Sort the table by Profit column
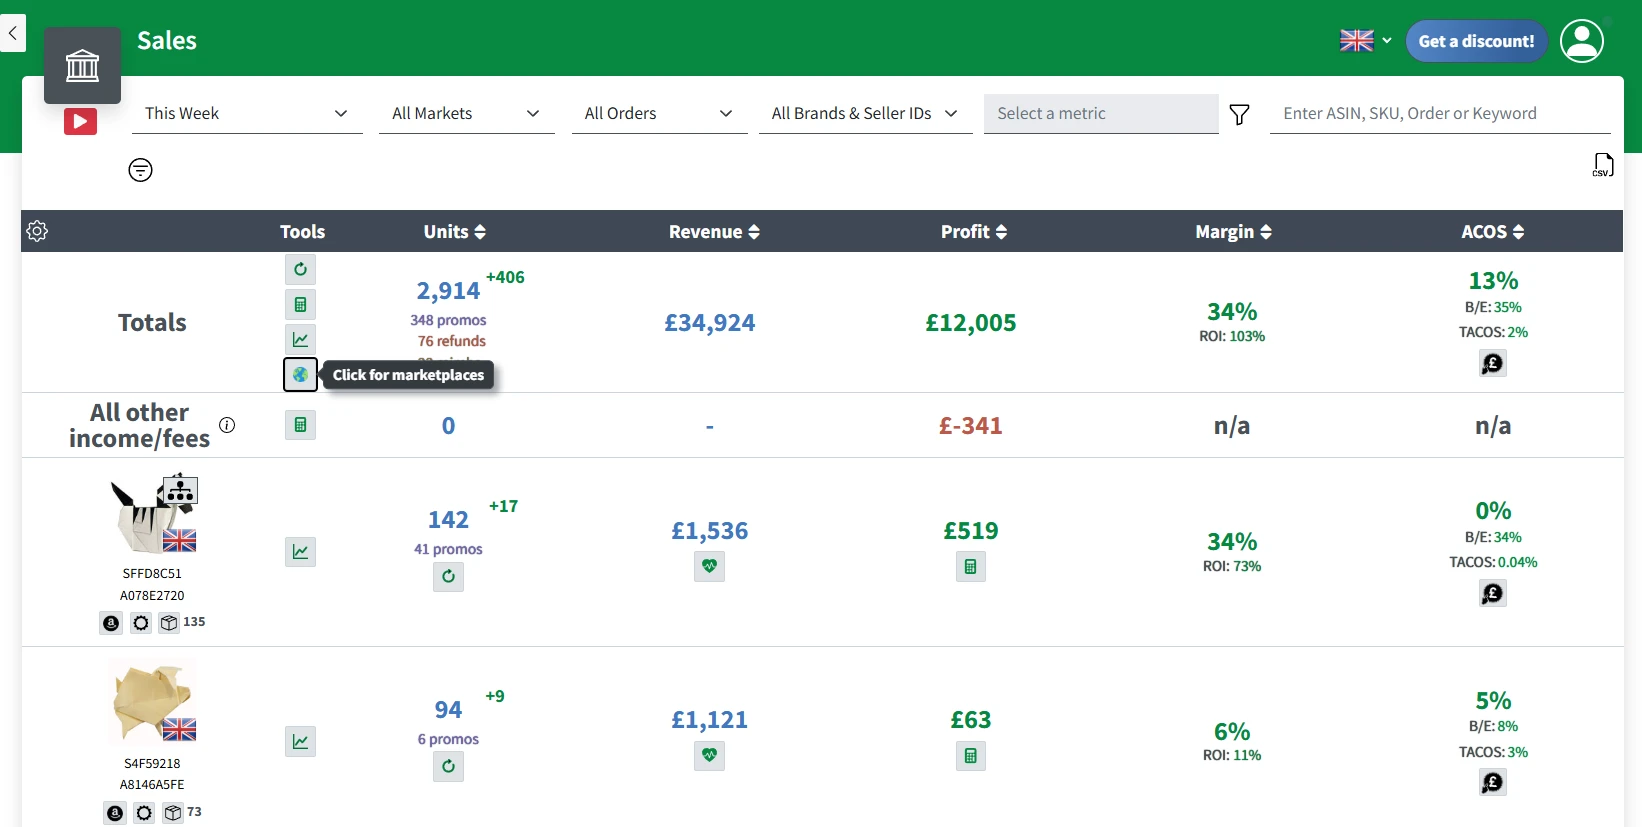The image size is (1642, 827). point(974,232)
